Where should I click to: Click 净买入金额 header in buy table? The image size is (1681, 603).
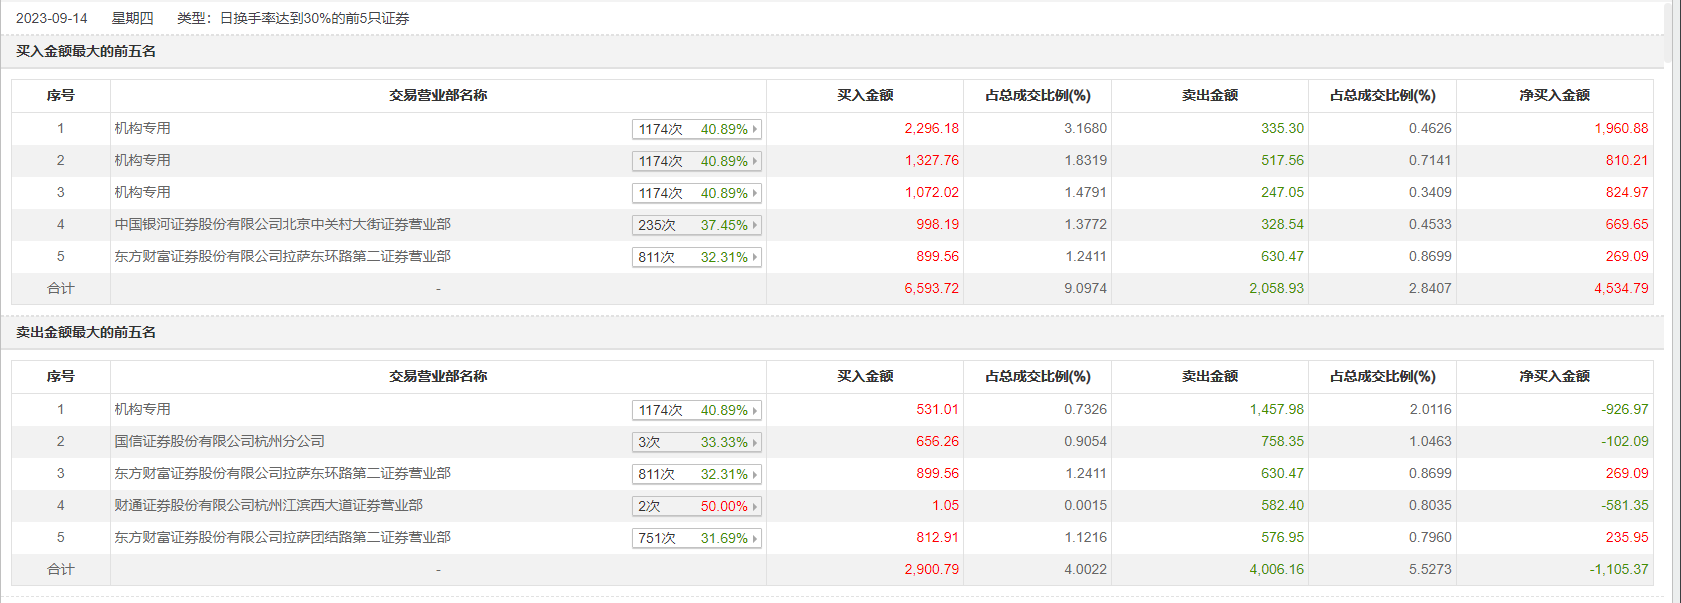point(1554,95)
